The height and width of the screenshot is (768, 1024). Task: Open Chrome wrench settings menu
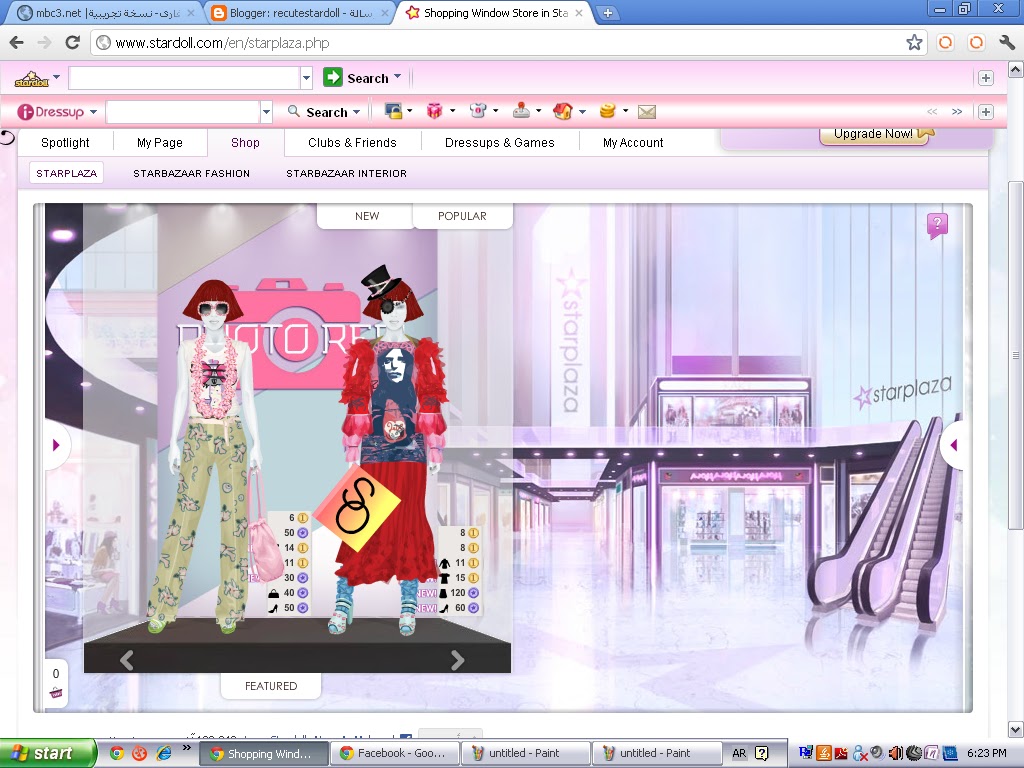pos(1006,42)
